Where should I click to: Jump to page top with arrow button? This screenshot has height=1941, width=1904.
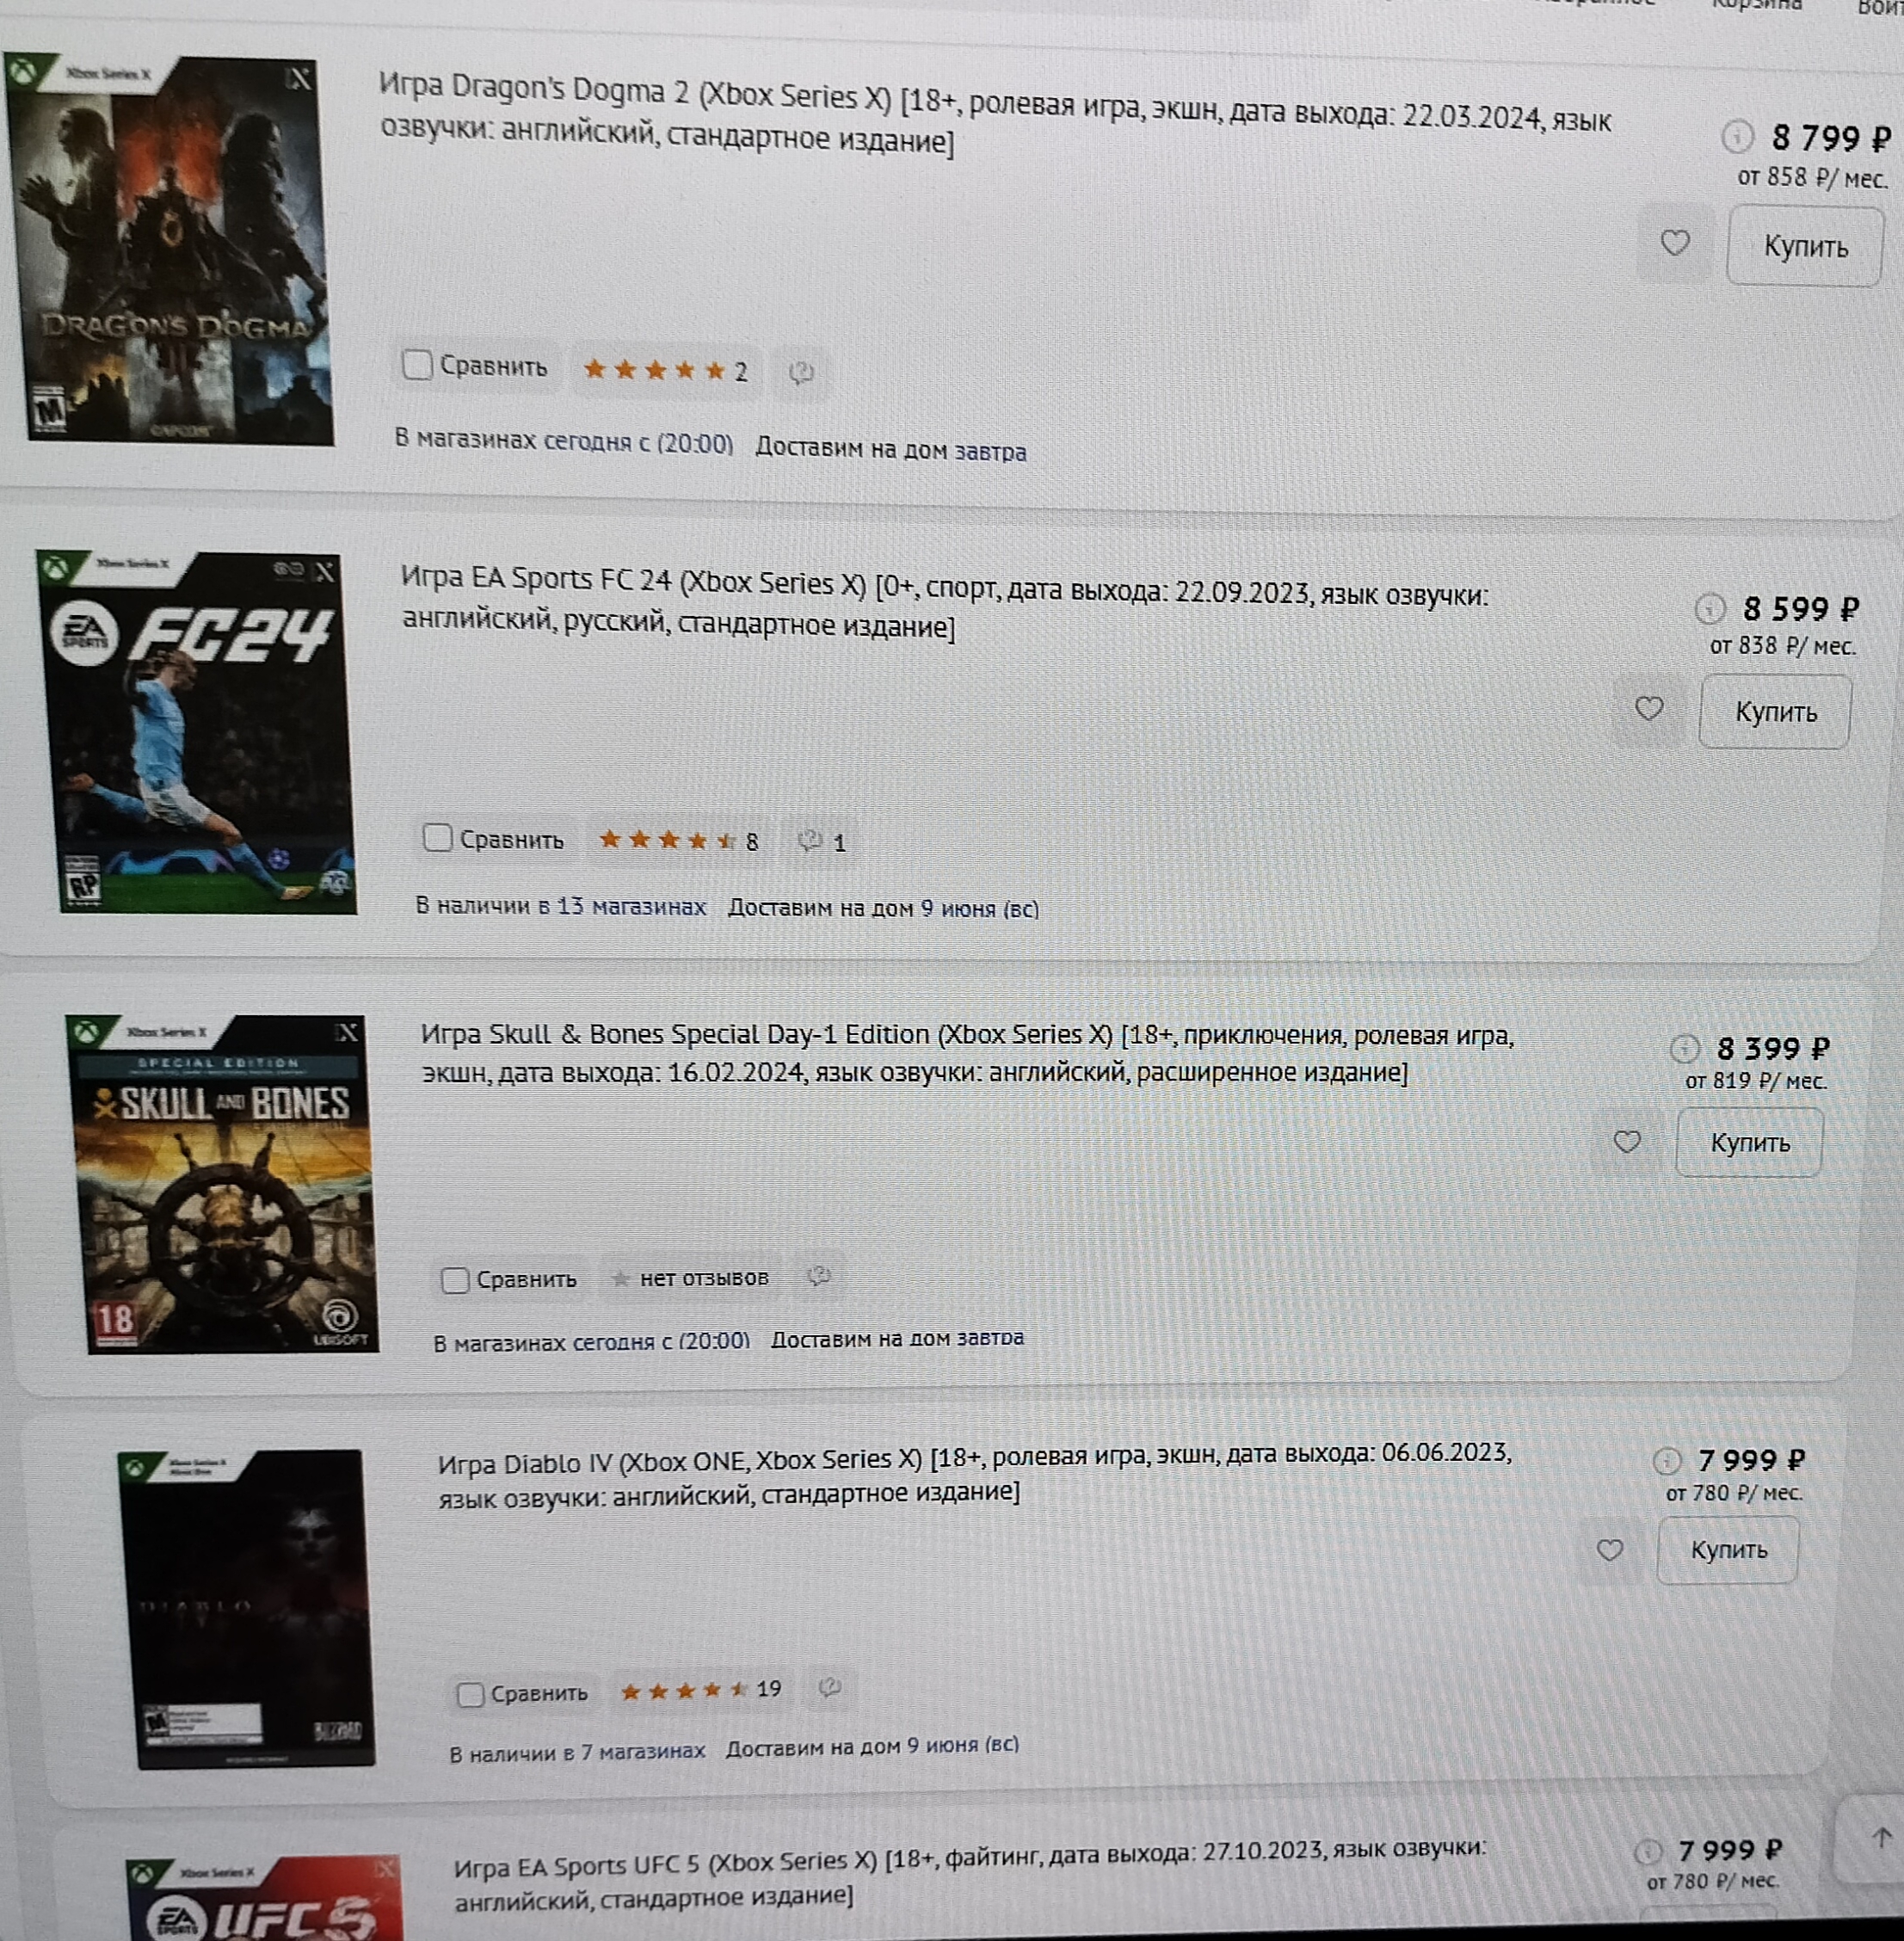(x=1880, y=1837)
